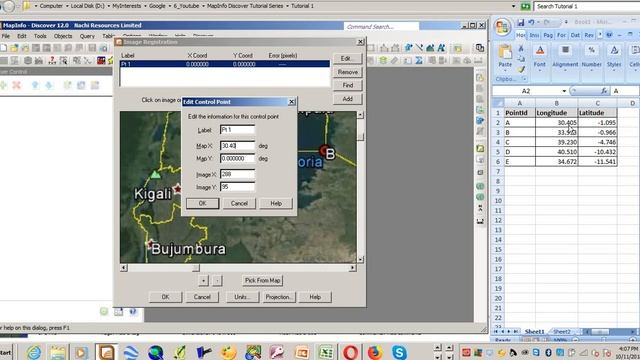Click the image scrollbar down arrow

360,259
